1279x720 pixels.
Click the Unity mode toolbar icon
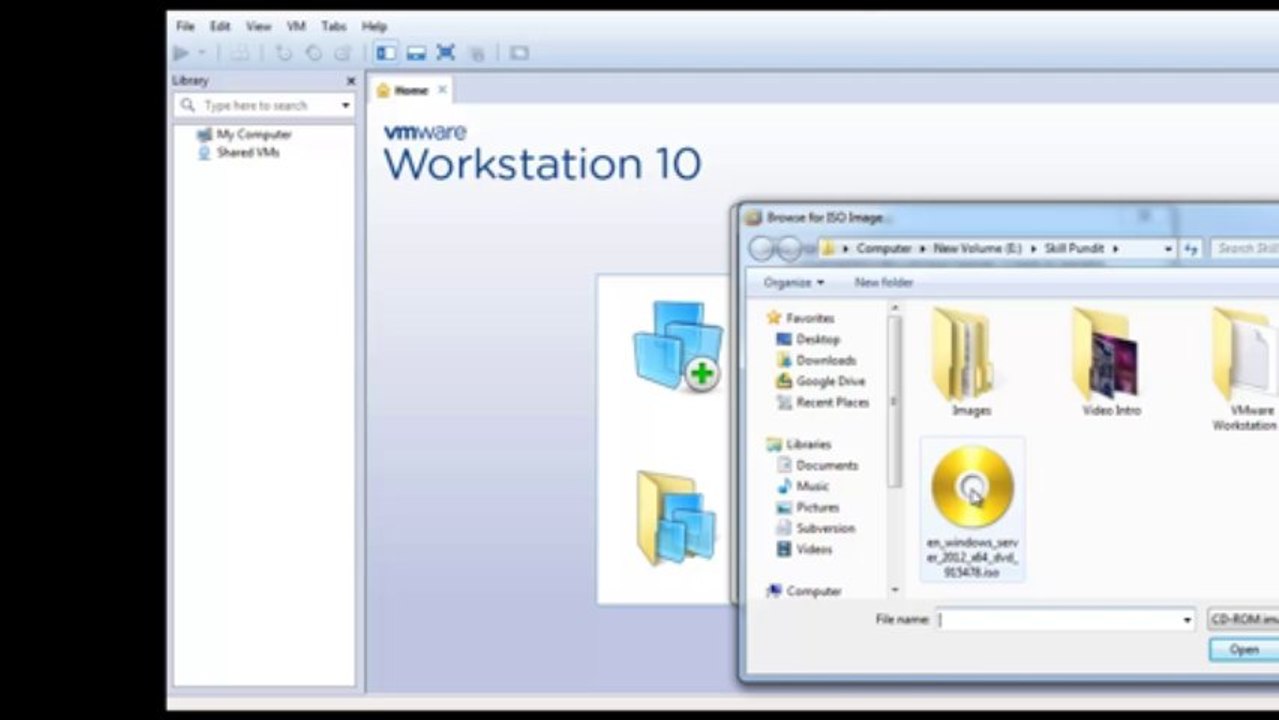pyautogui.click(x=477, y=53)
